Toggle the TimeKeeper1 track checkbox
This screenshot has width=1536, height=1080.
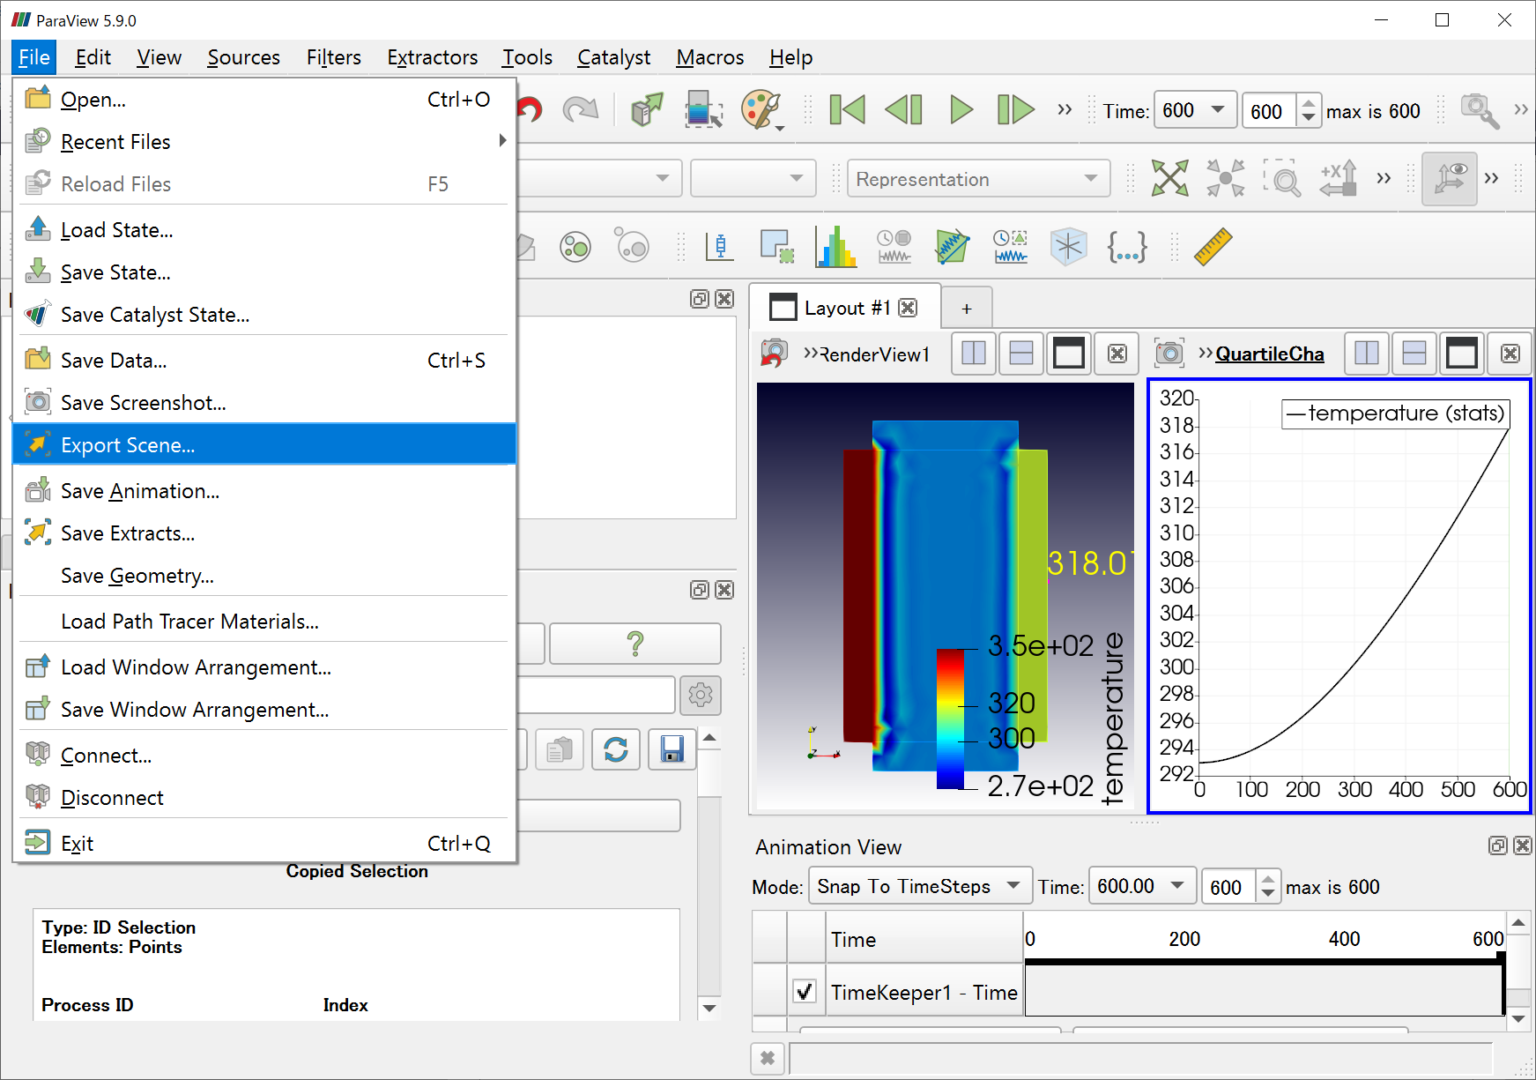coord(804,991)
